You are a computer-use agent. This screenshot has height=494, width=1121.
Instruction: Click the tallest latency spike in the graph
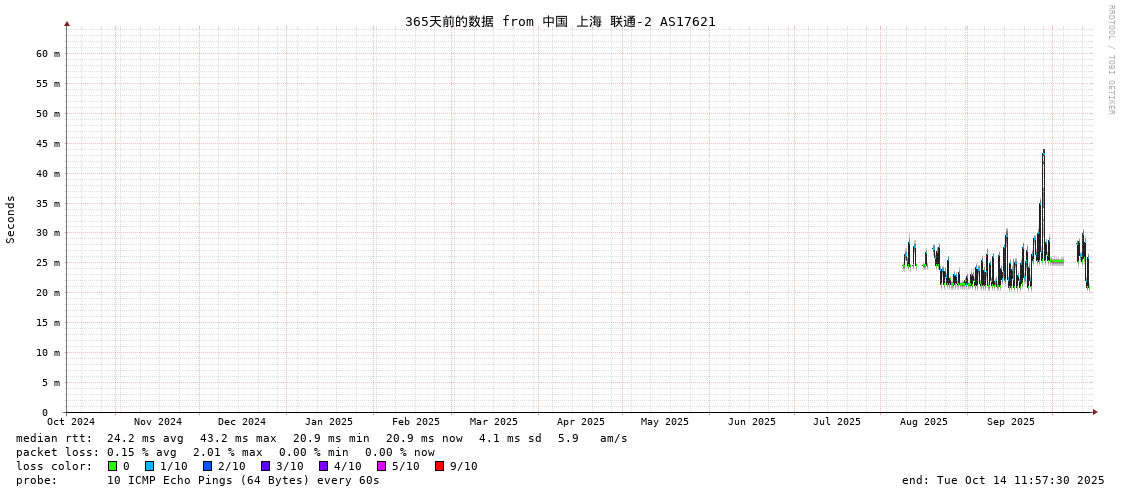click(1043, 153)
